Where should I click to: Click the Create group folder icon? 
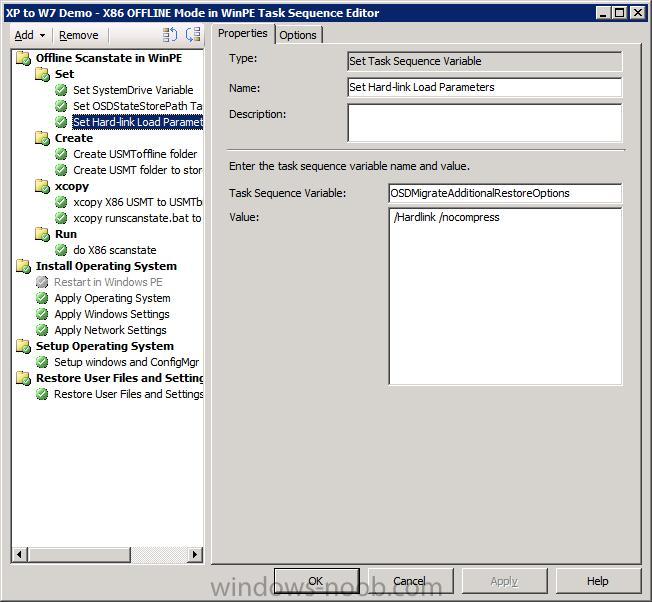click(x=43, y=138)
